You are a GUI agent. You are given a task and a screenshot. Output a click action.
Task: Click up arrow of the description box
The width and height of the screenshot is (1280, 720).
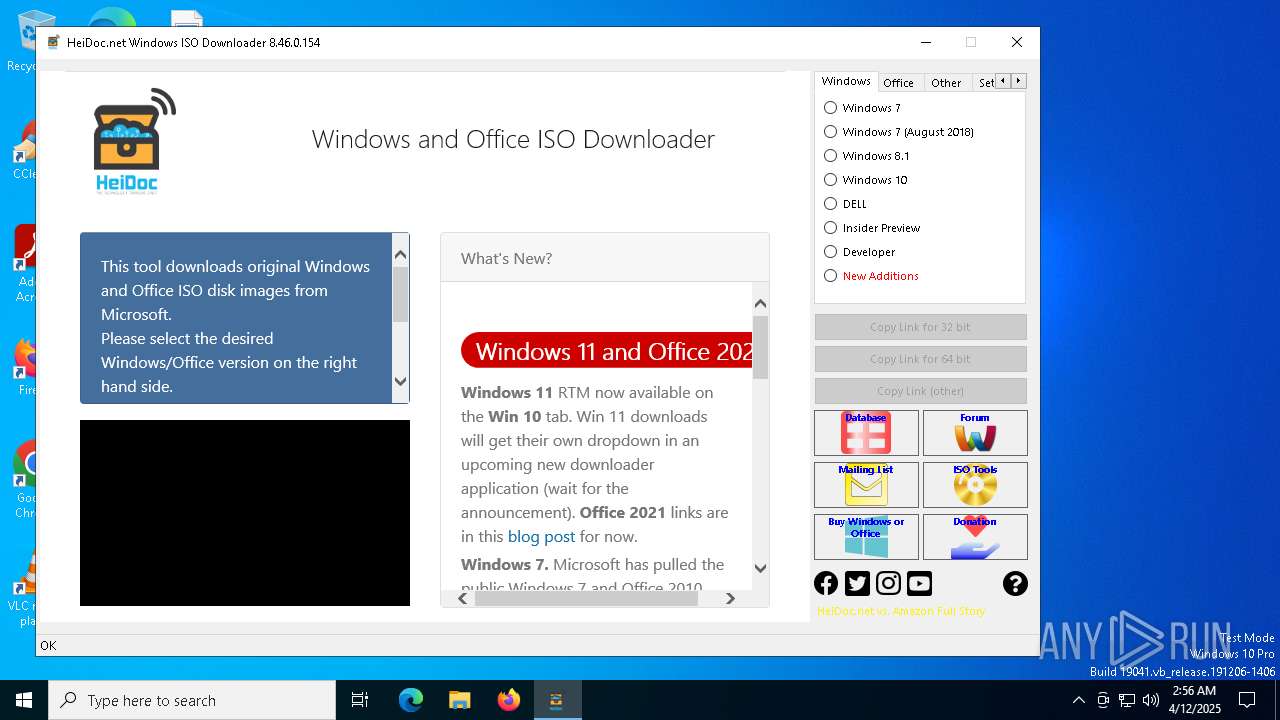pyautogui.click(x=401, y=254)
